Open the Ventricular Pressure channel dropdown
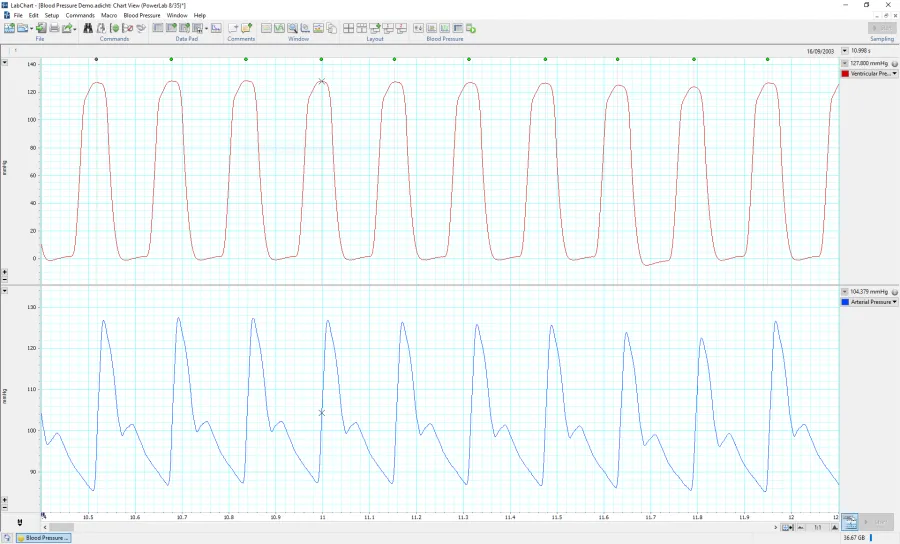The image size is (900, 544). point(894,74)
